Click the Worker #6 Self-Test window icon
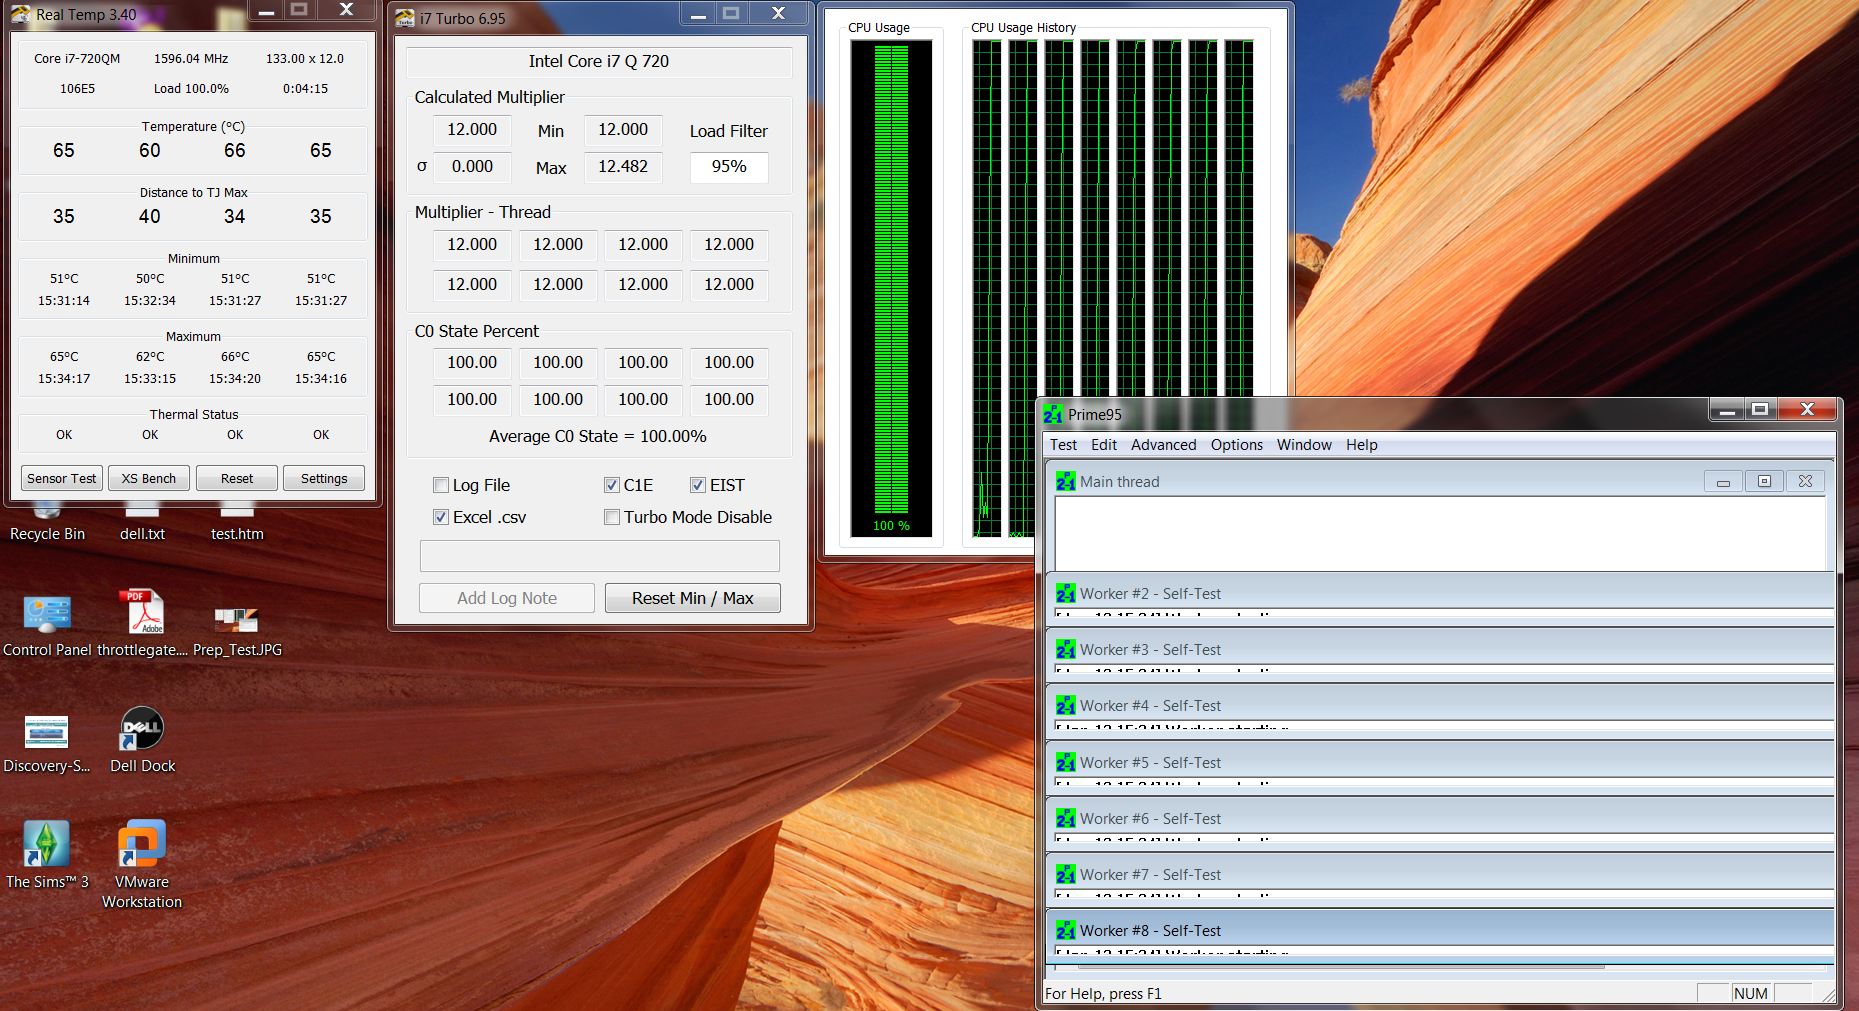1859x1011 pixels. (1066, 818)
